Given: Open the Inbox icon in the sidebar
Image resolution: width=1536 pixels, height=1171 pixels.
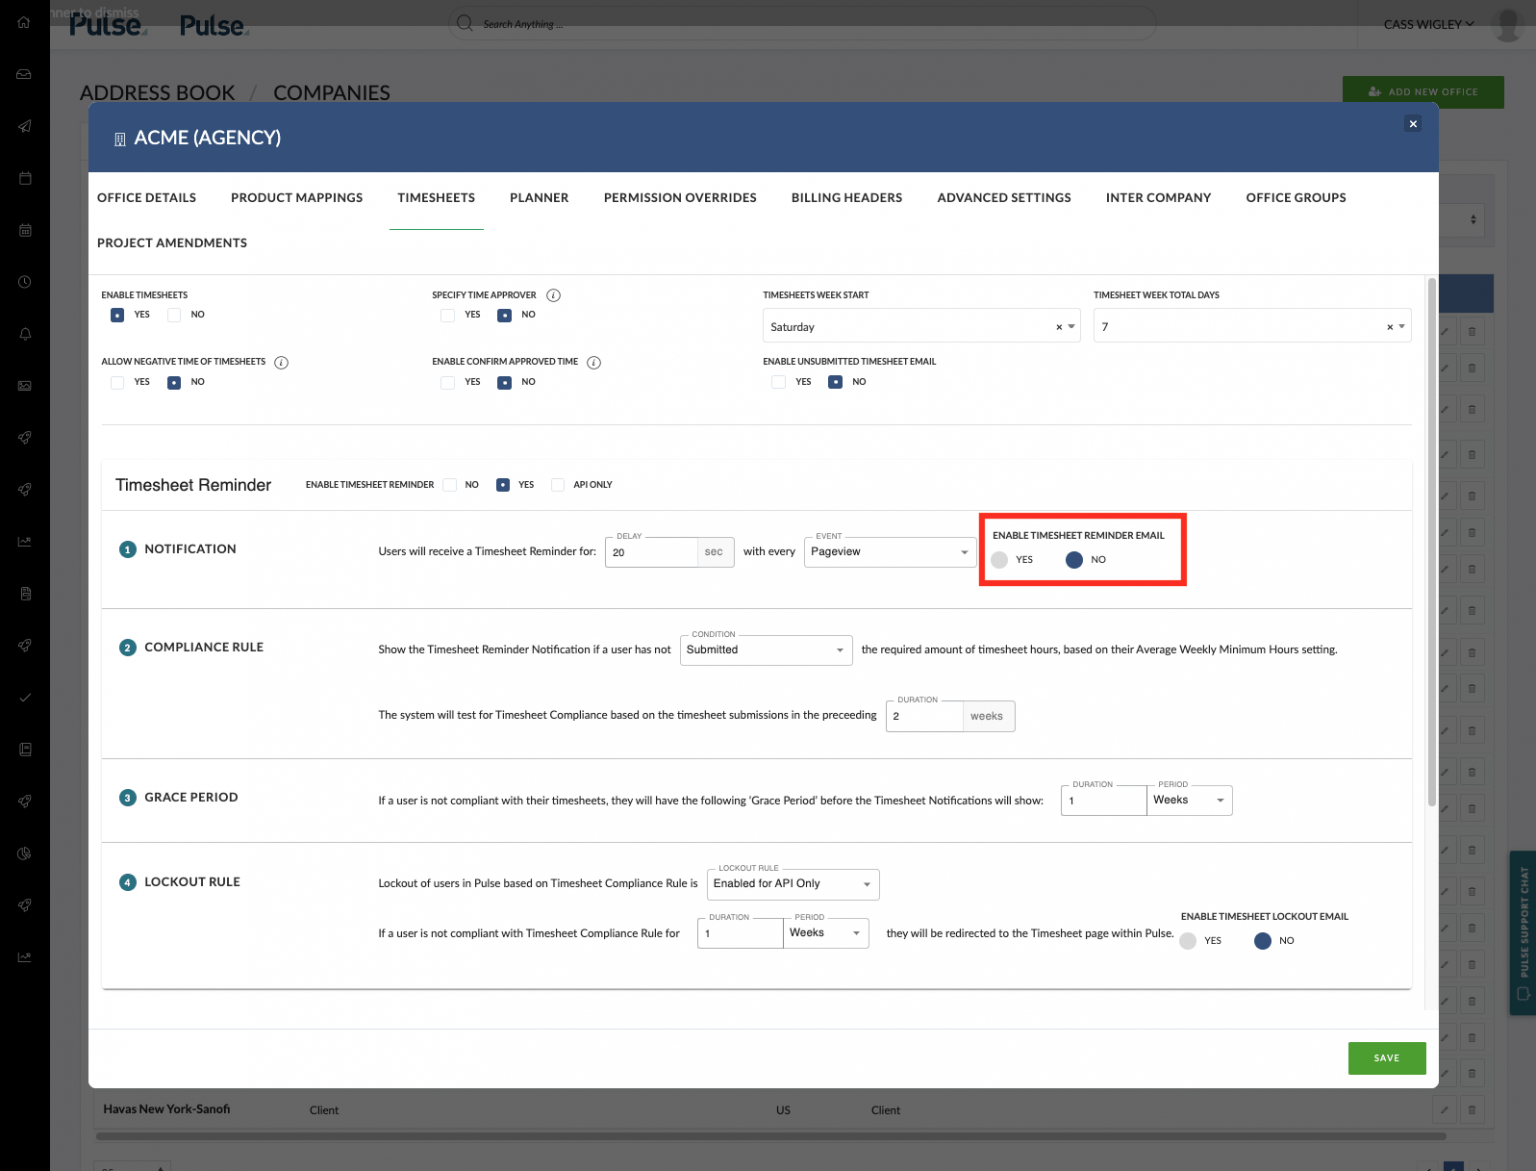Looking at the screenshot, I should pyautogui.click(x=23, y=73).
